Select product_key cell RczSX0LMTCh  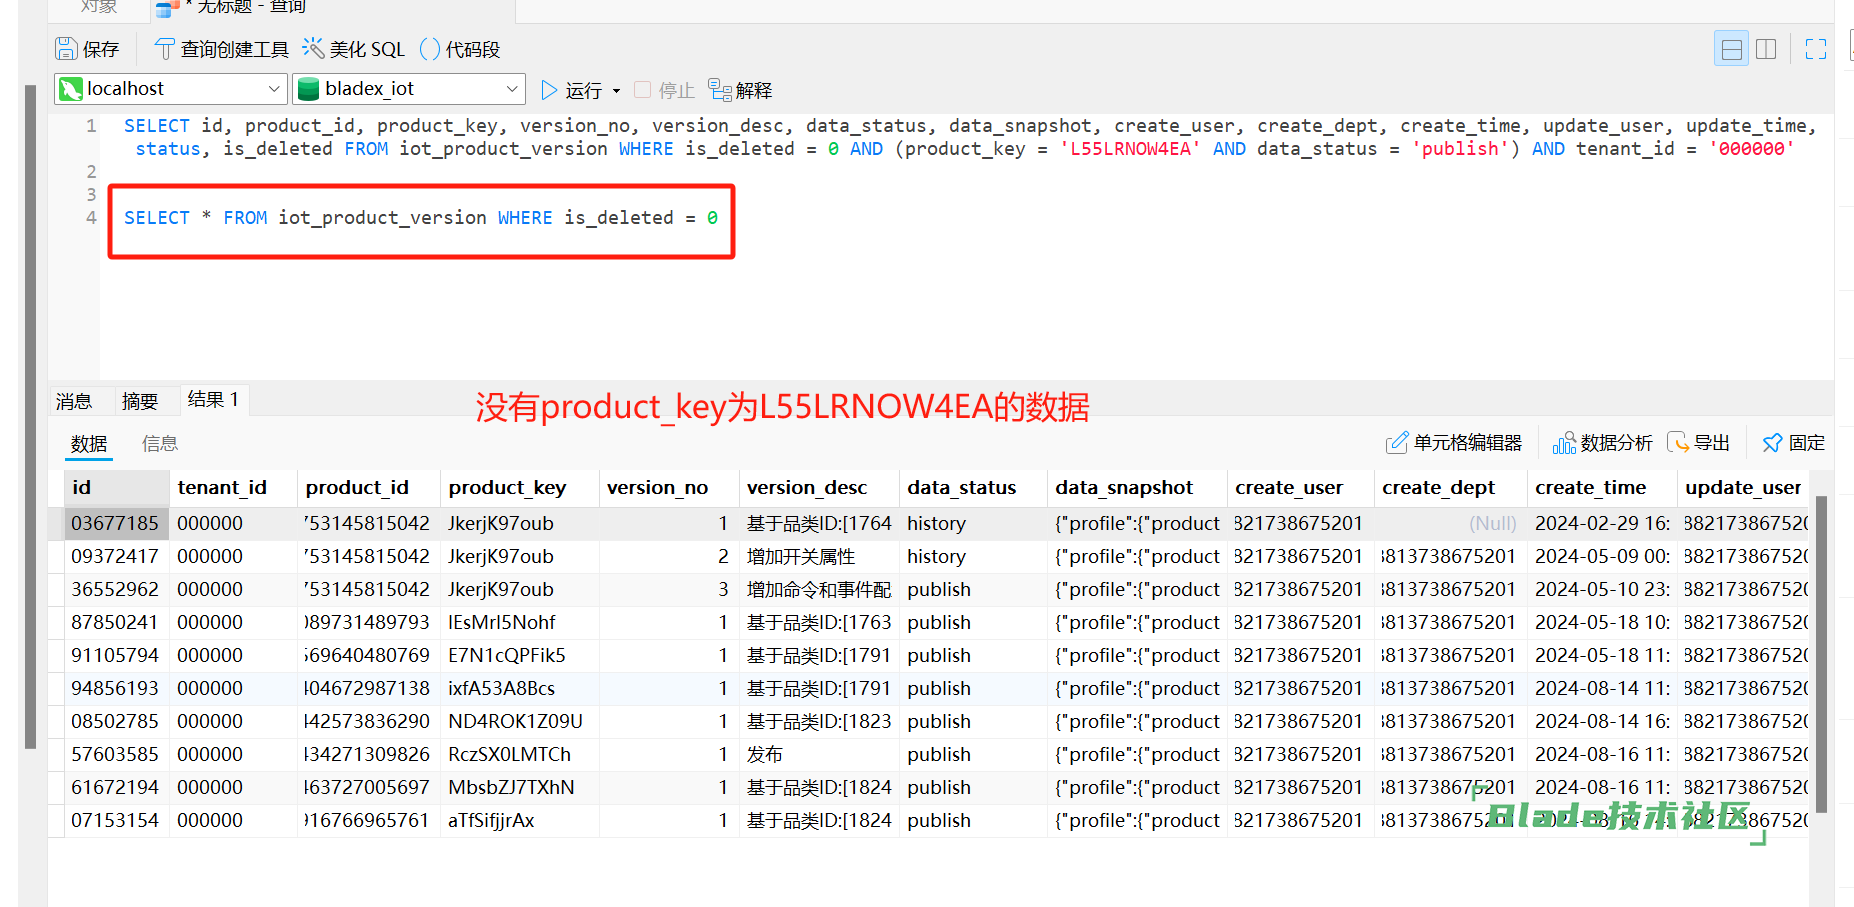[519, 754]
